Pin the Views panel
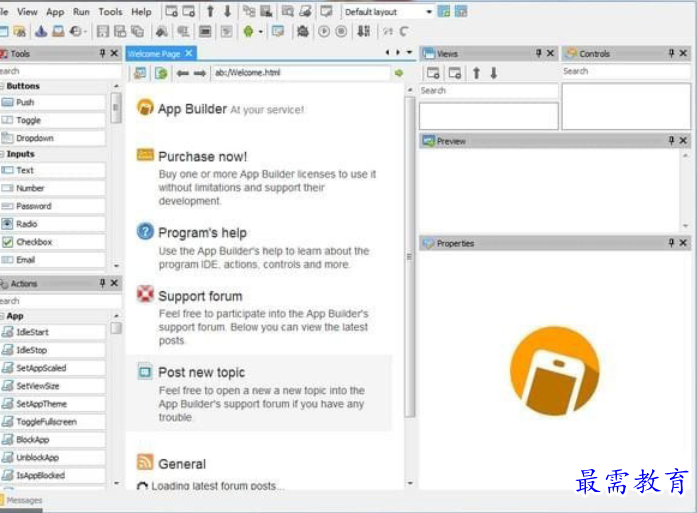This screenshot has height=513, width=697. [x=538, y=53]
